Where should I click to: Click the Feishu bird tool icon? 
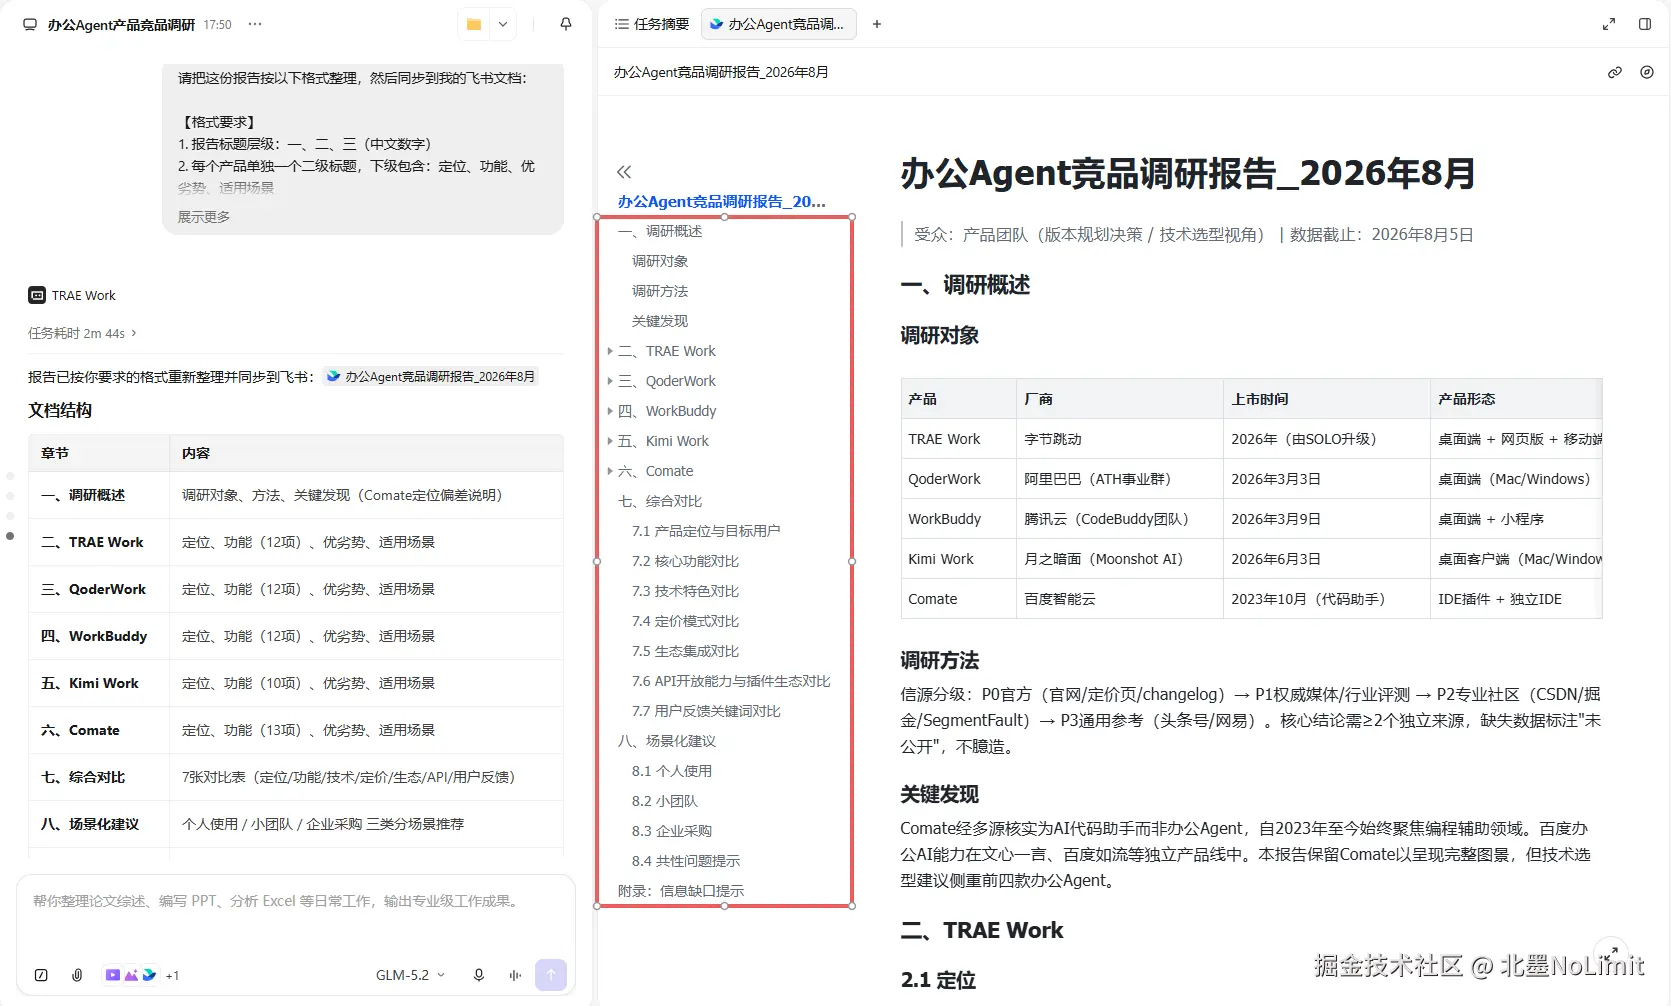[149, 975]
